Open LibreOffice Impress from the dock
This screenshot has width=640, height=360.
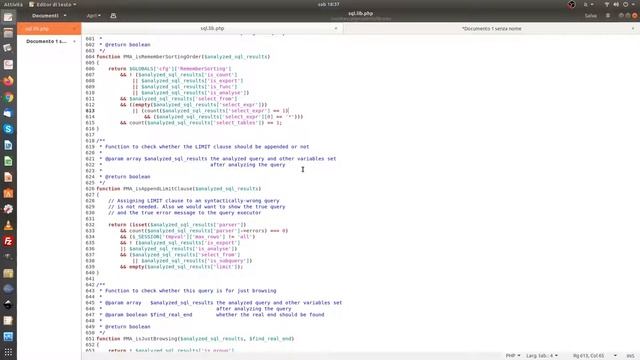8,177
